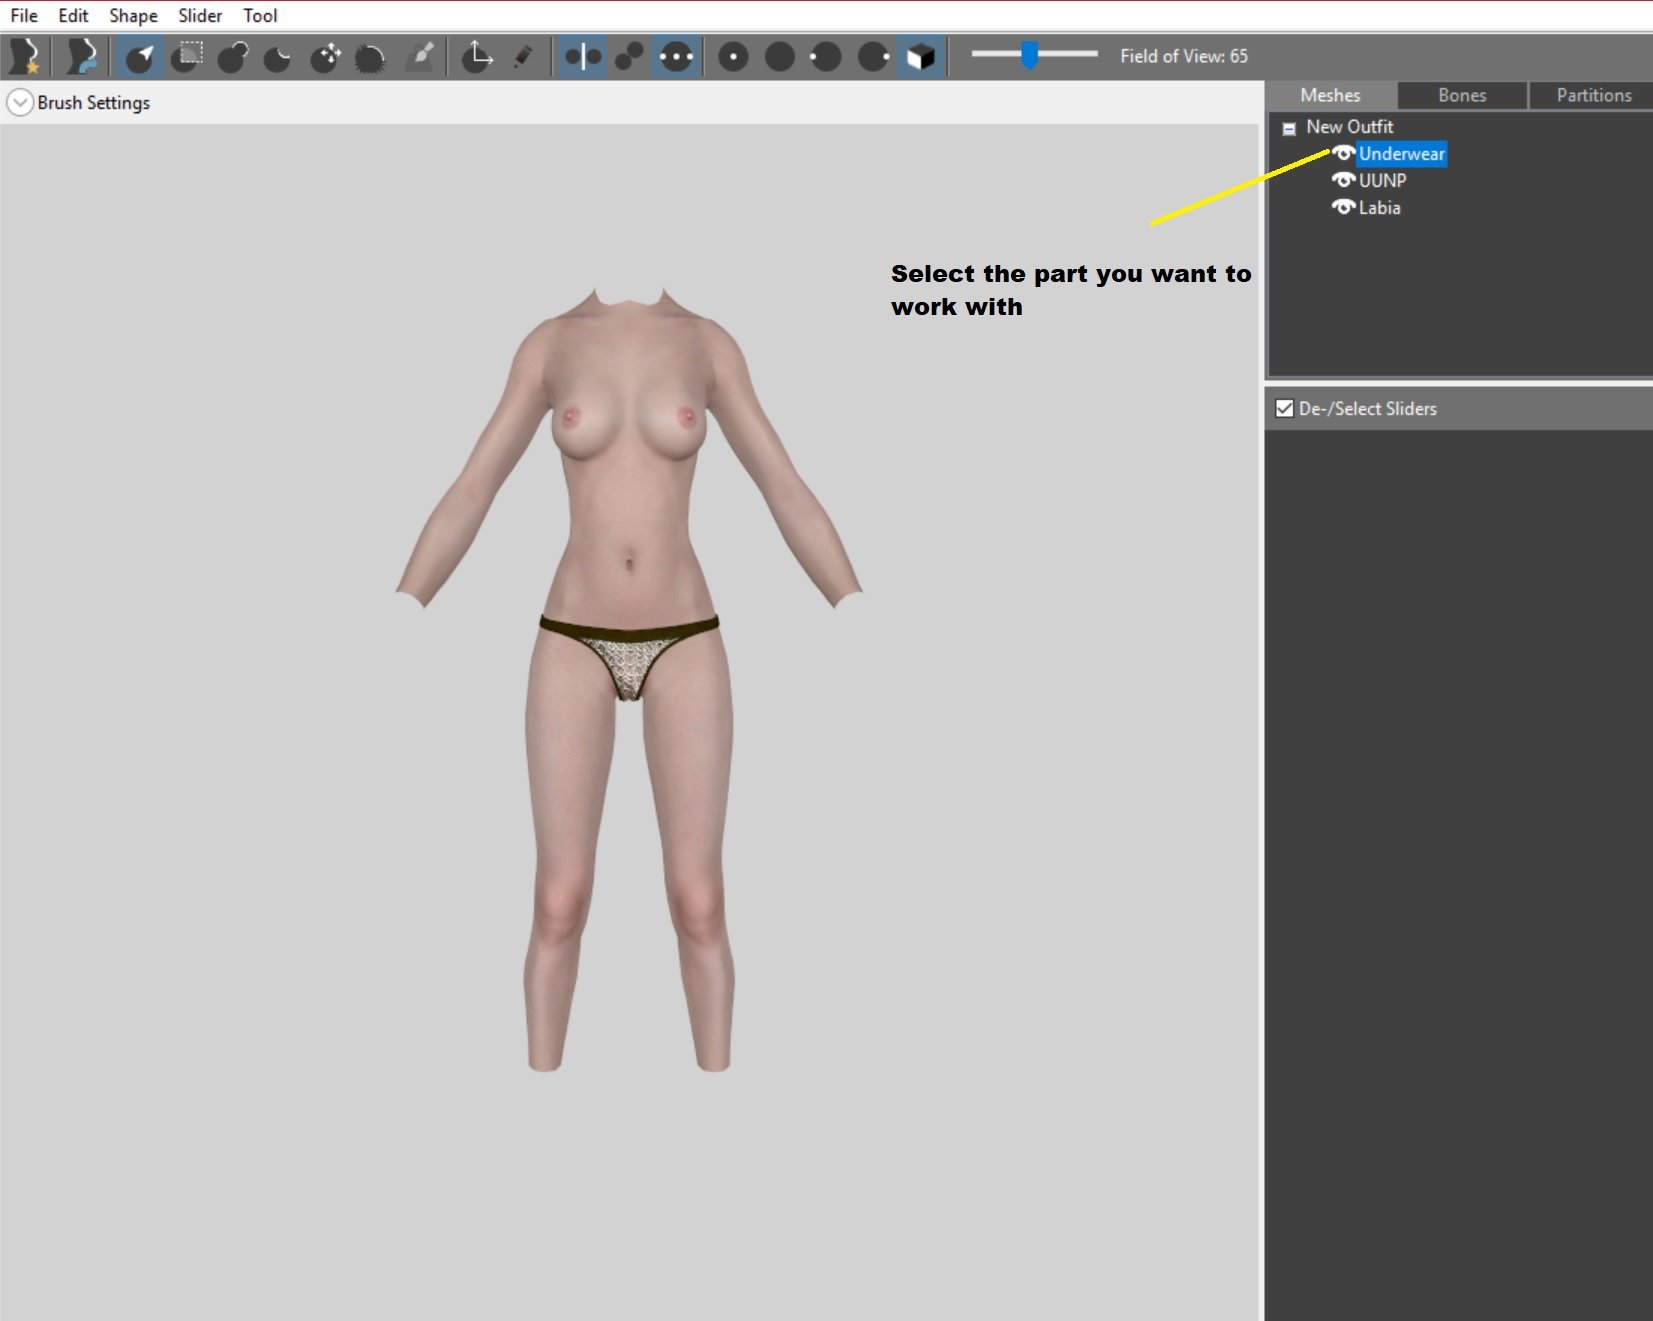Screen dimensions: 1653x1321
Task: Uncheck the De-/Select Sliders checkbox
Action: [x=1285, y=408]
